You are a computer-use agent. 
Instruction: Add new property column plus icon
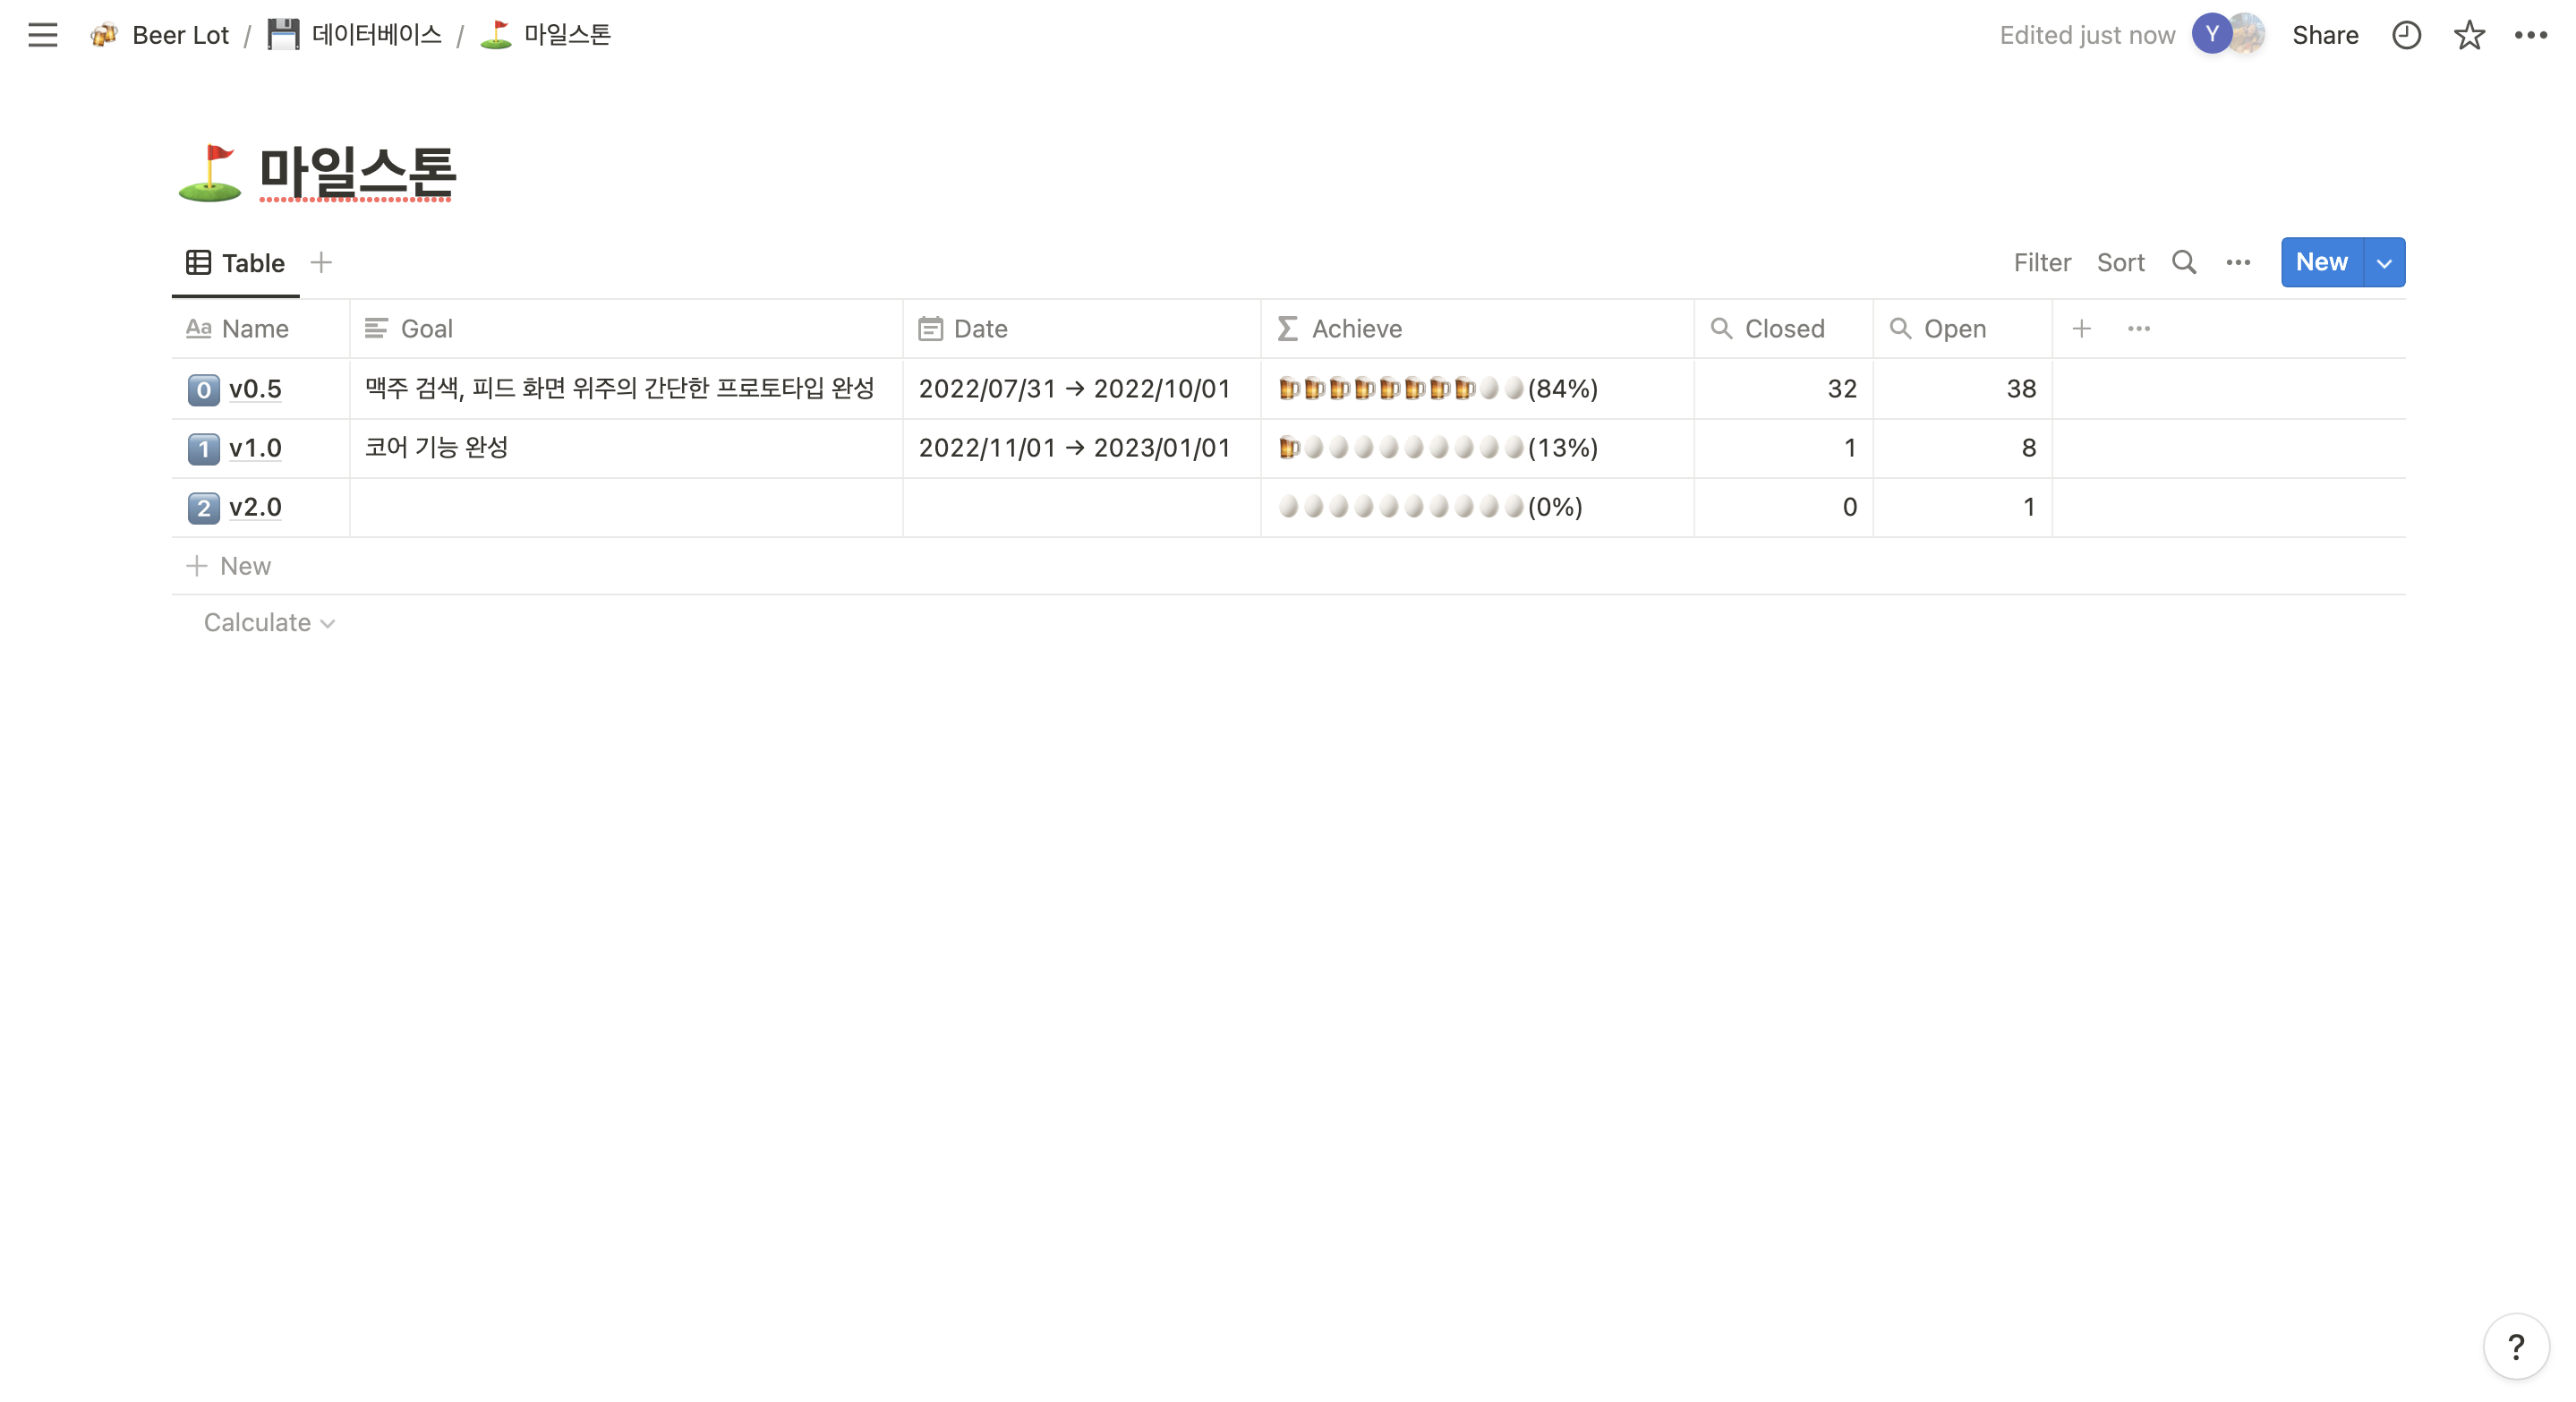2081,328
